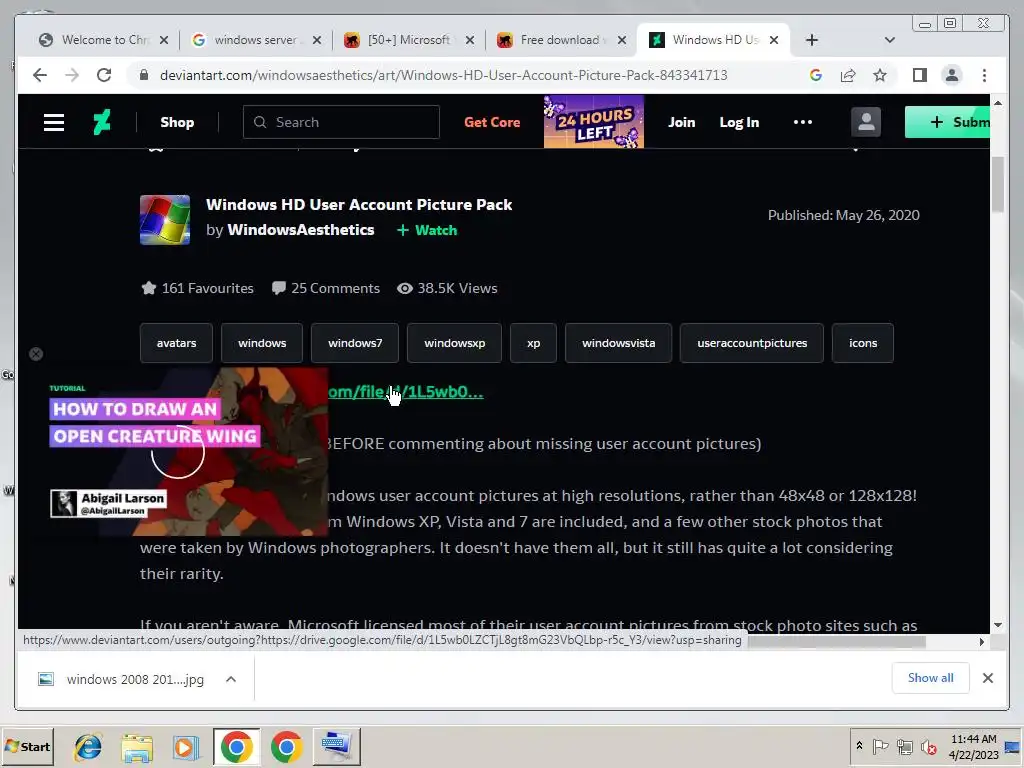This screenshot has height=768, width=1024.
Task: Open WindowsAesthetics author profile link
Action: 300,230
